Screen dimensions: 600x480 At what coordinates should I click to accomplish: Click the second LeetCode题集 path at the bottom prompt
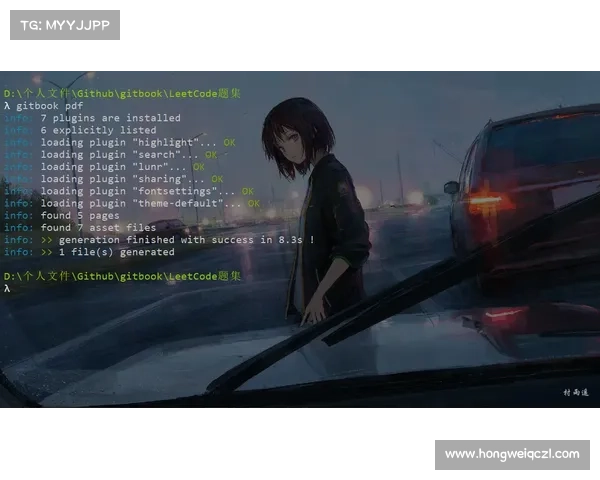coord(122,276)
